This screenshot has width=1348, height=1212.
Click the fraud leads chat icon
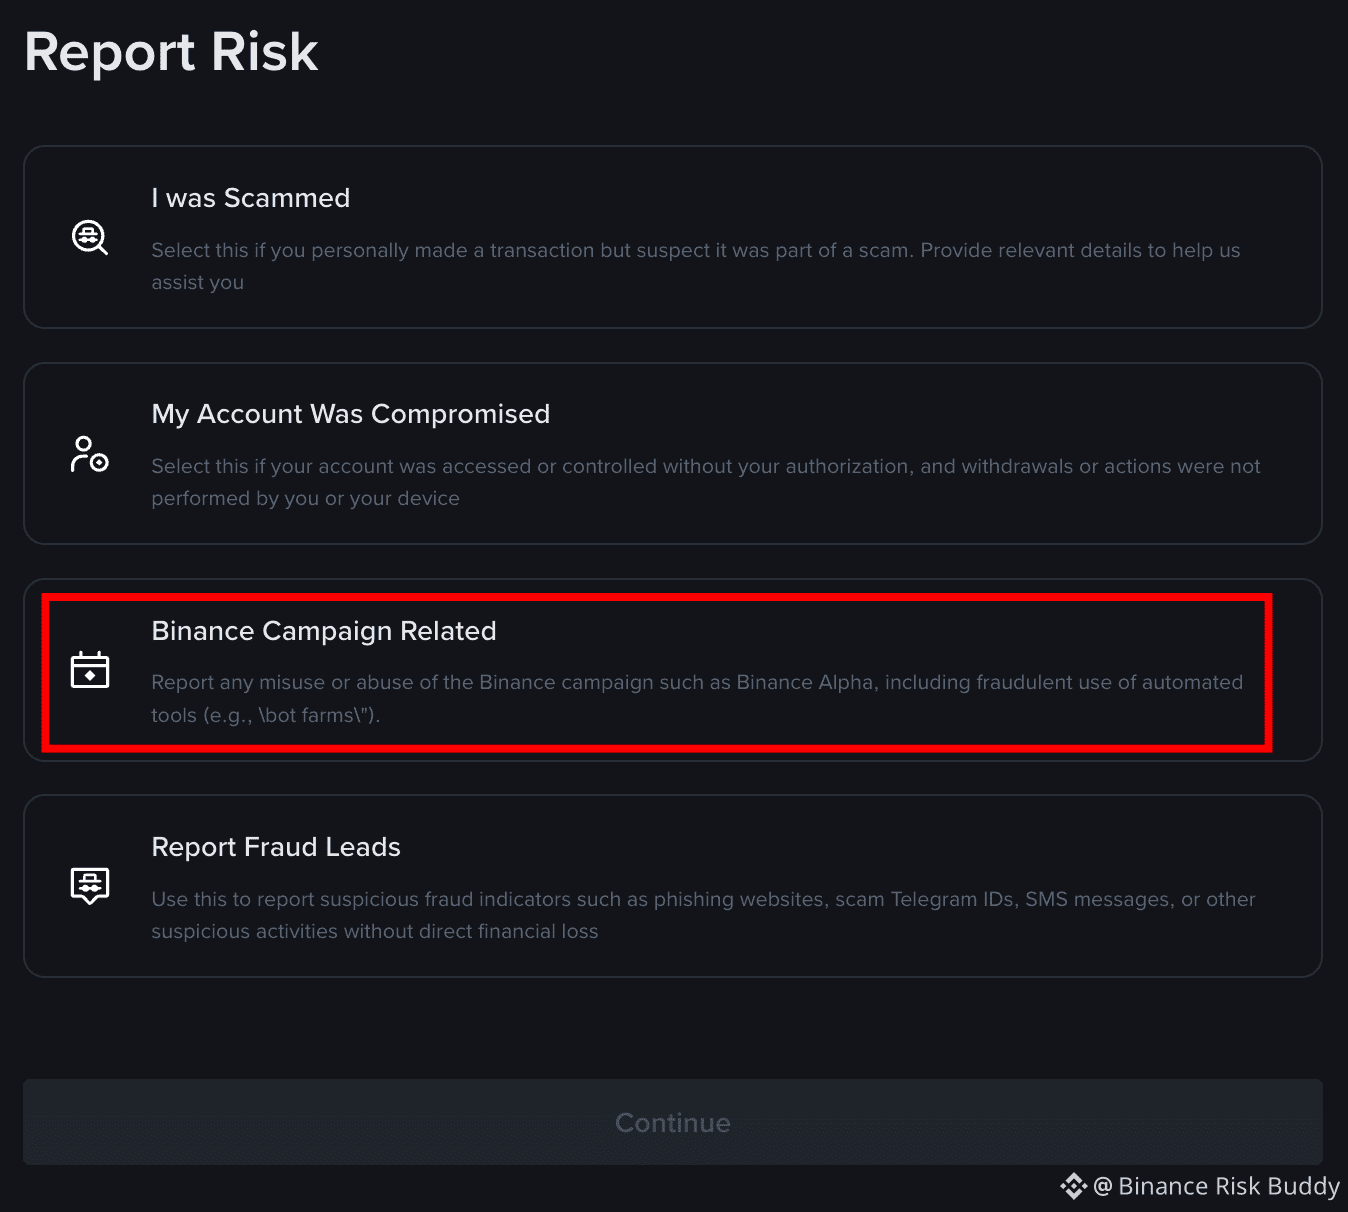(90, 886)
